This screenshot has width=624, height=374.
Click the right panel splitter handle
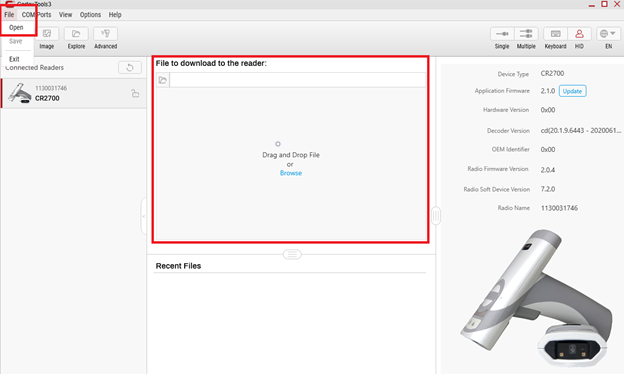(436, 216)
